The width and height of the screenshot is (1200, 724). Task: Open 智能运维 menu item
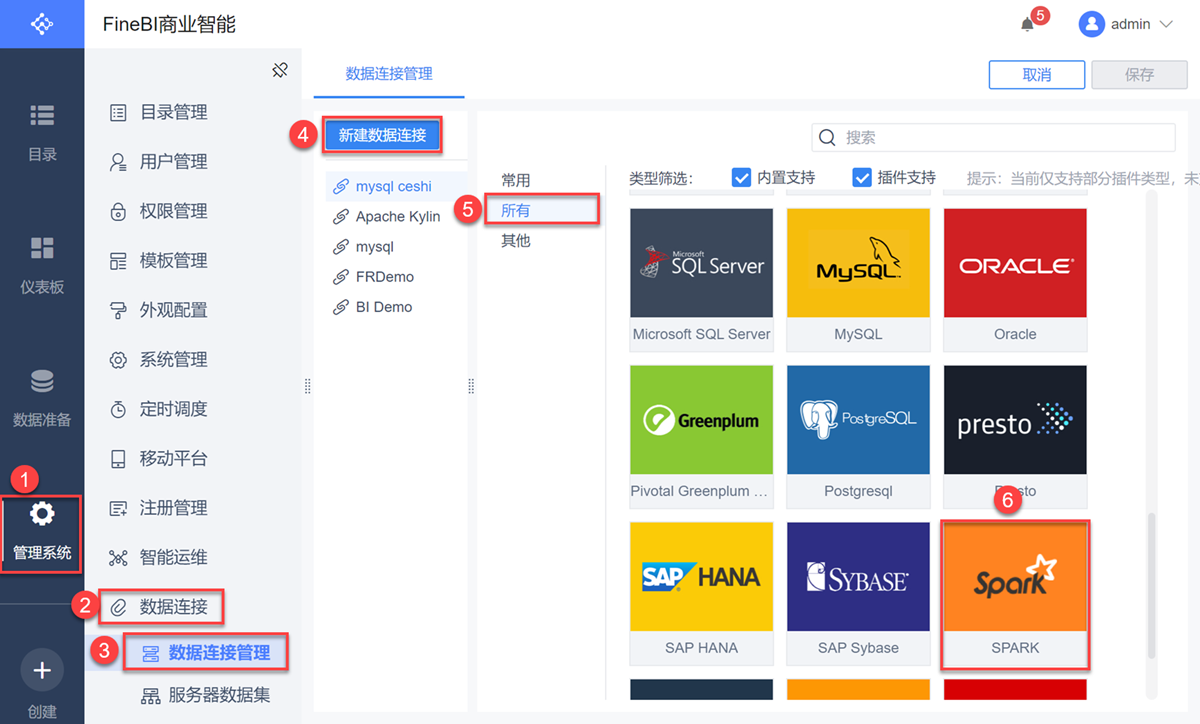pos(173,557)
